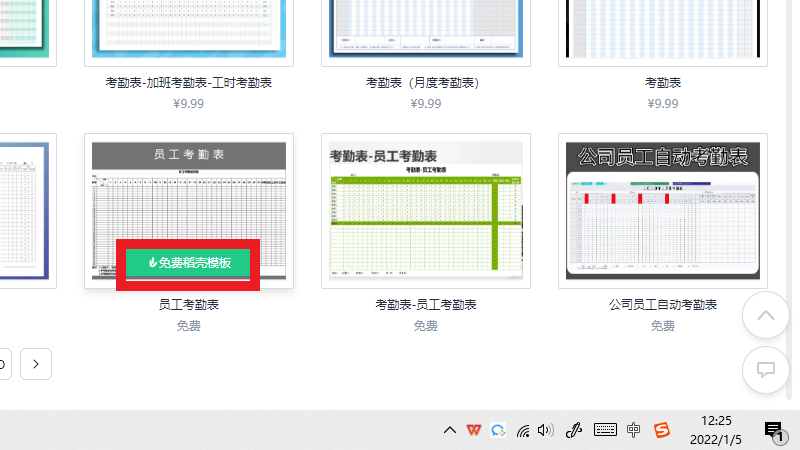The width and height of the screenshot is (800, 450).
Task: Open the taskbar clock and date
Action: (x=716, y=430)
